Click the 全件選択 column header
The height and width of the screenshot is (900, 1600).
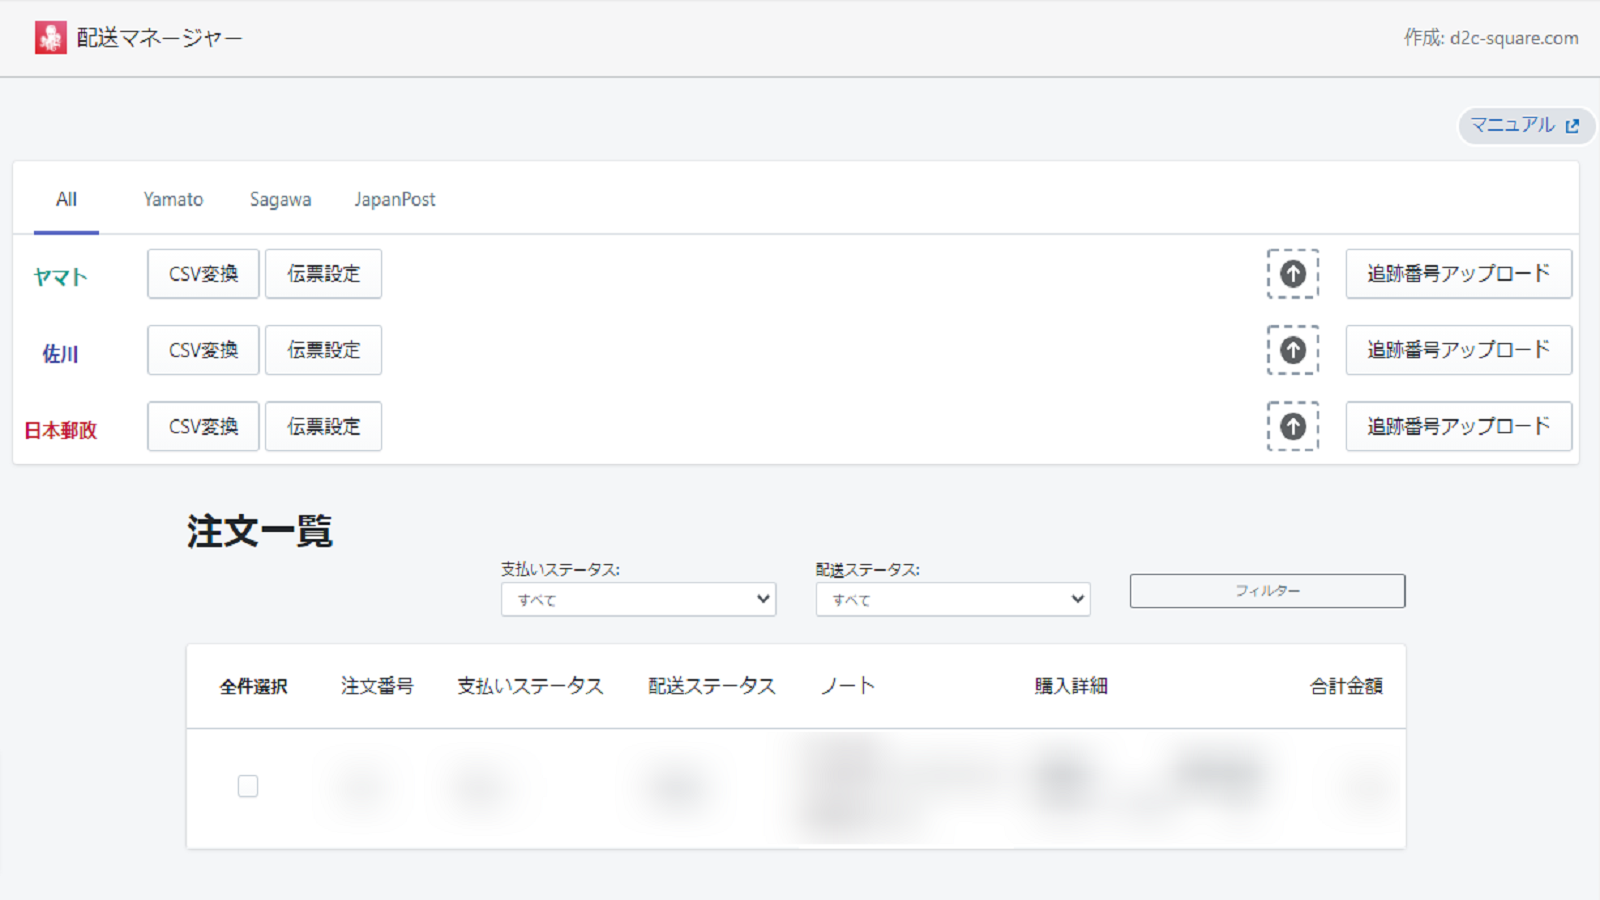[252, 686]
